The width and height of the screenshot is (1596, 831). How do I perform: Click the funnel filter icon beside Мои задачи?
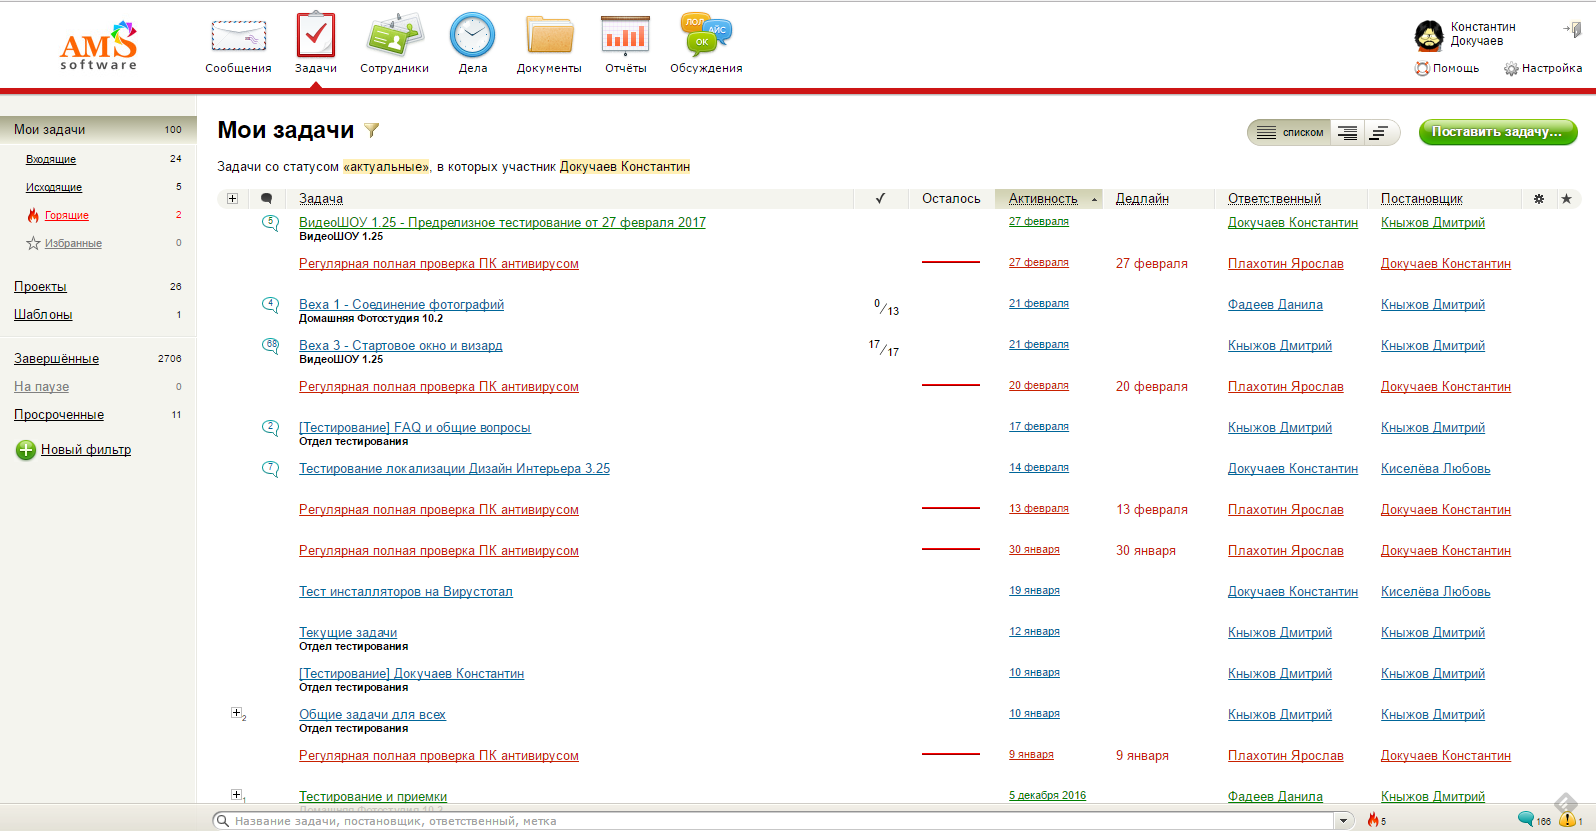click(371, 130)
